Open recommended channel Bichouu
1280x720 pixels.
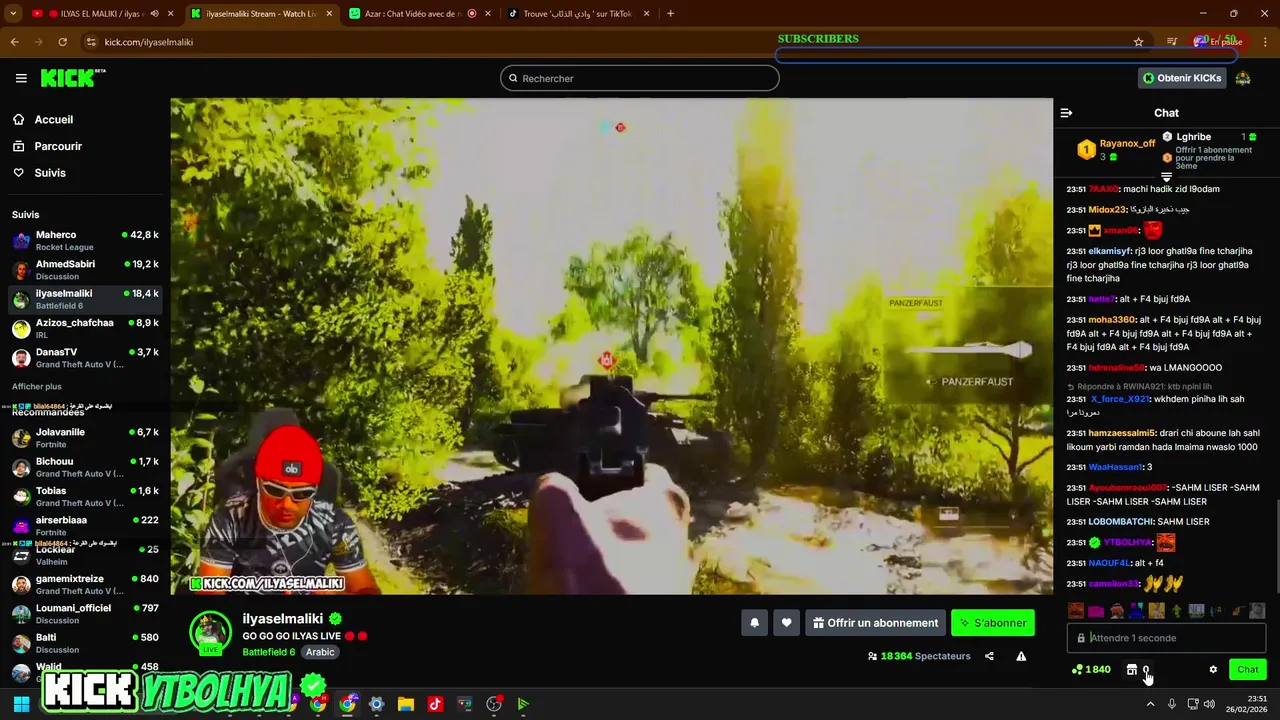point(85,467)
